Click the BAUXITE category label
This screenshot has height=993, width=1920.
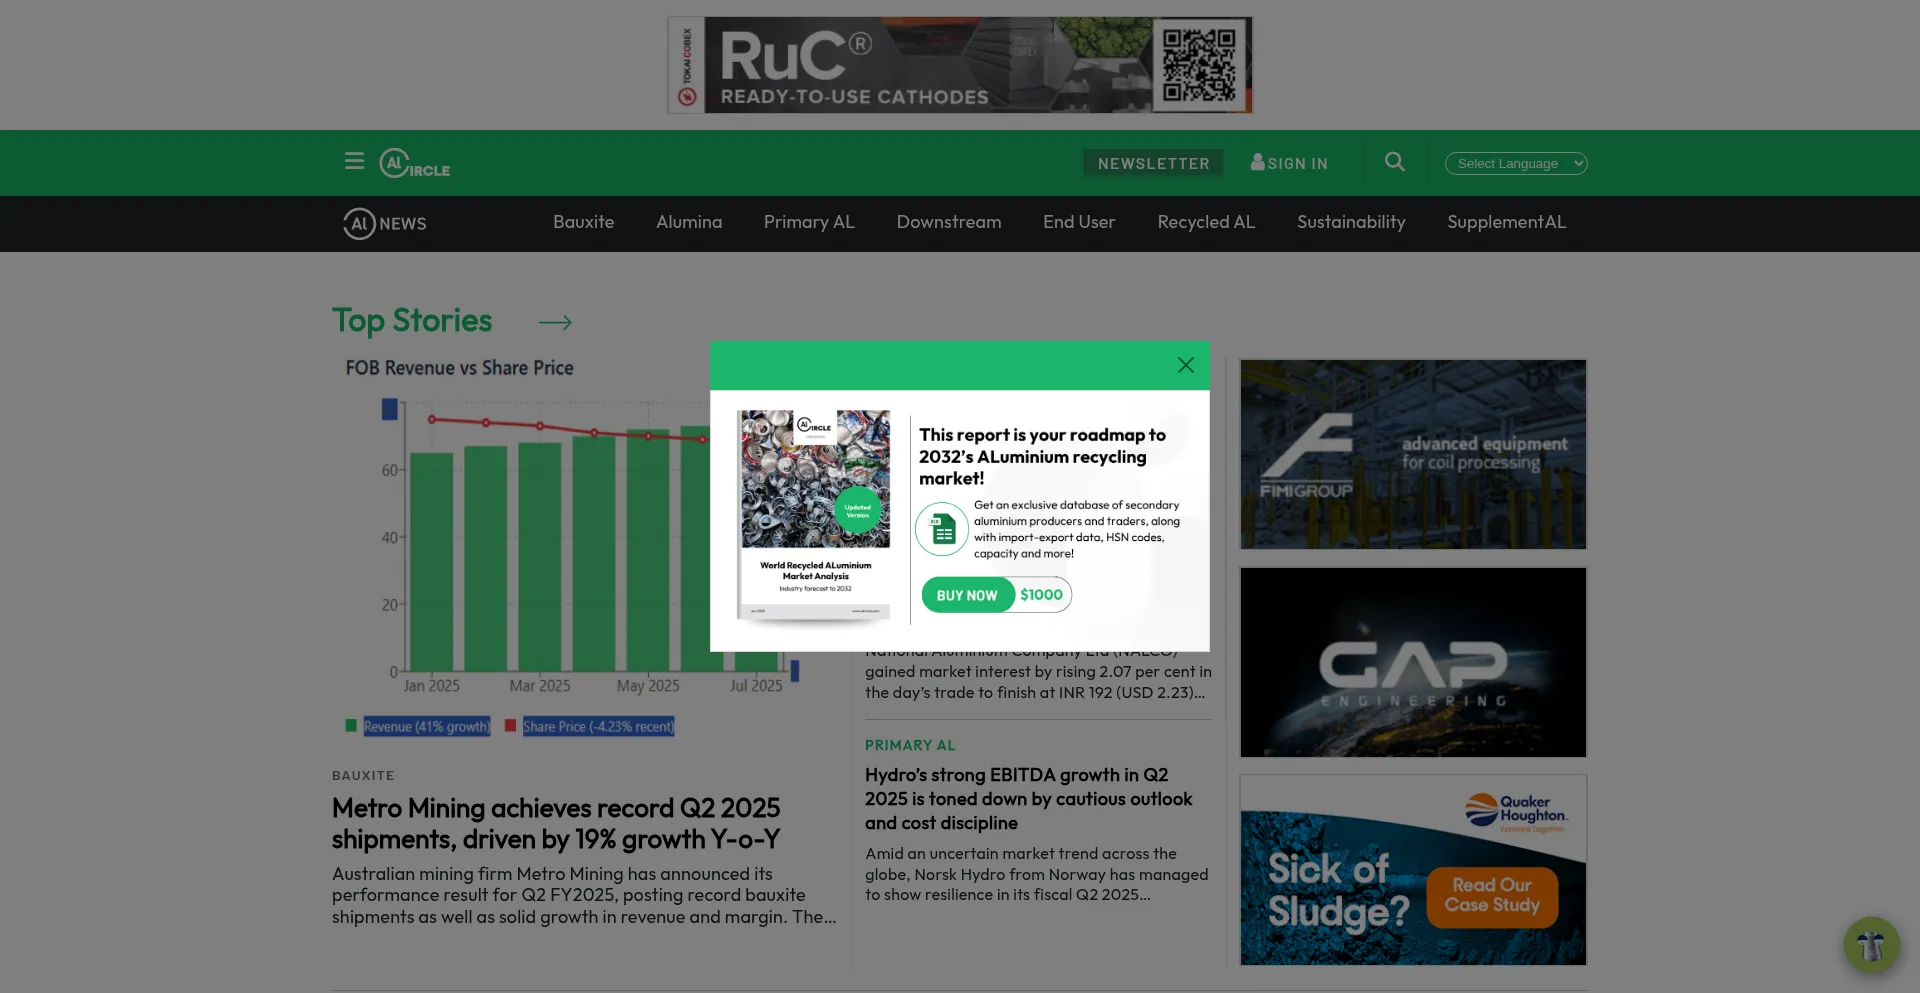click(x=363, y=775)
